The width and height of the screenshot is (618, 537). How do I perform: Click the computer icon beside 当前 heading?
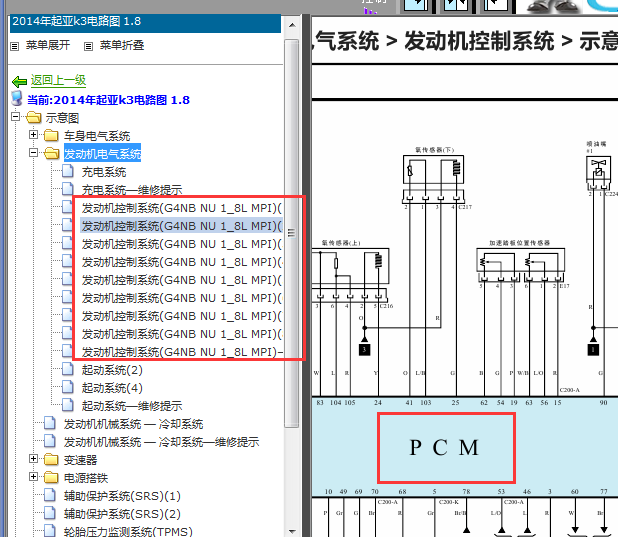coord(17,99)
